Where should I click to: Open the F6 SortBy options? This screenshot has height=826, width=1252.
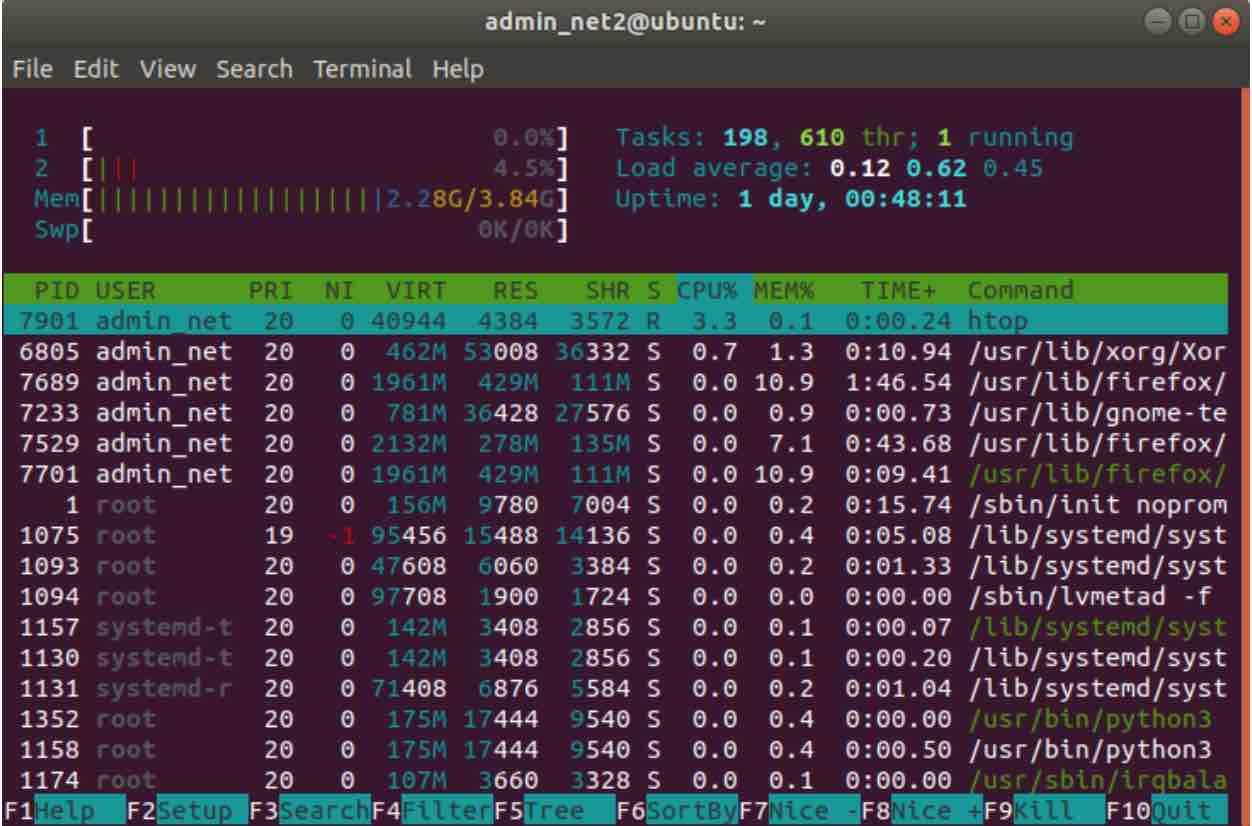click(676, 811)
